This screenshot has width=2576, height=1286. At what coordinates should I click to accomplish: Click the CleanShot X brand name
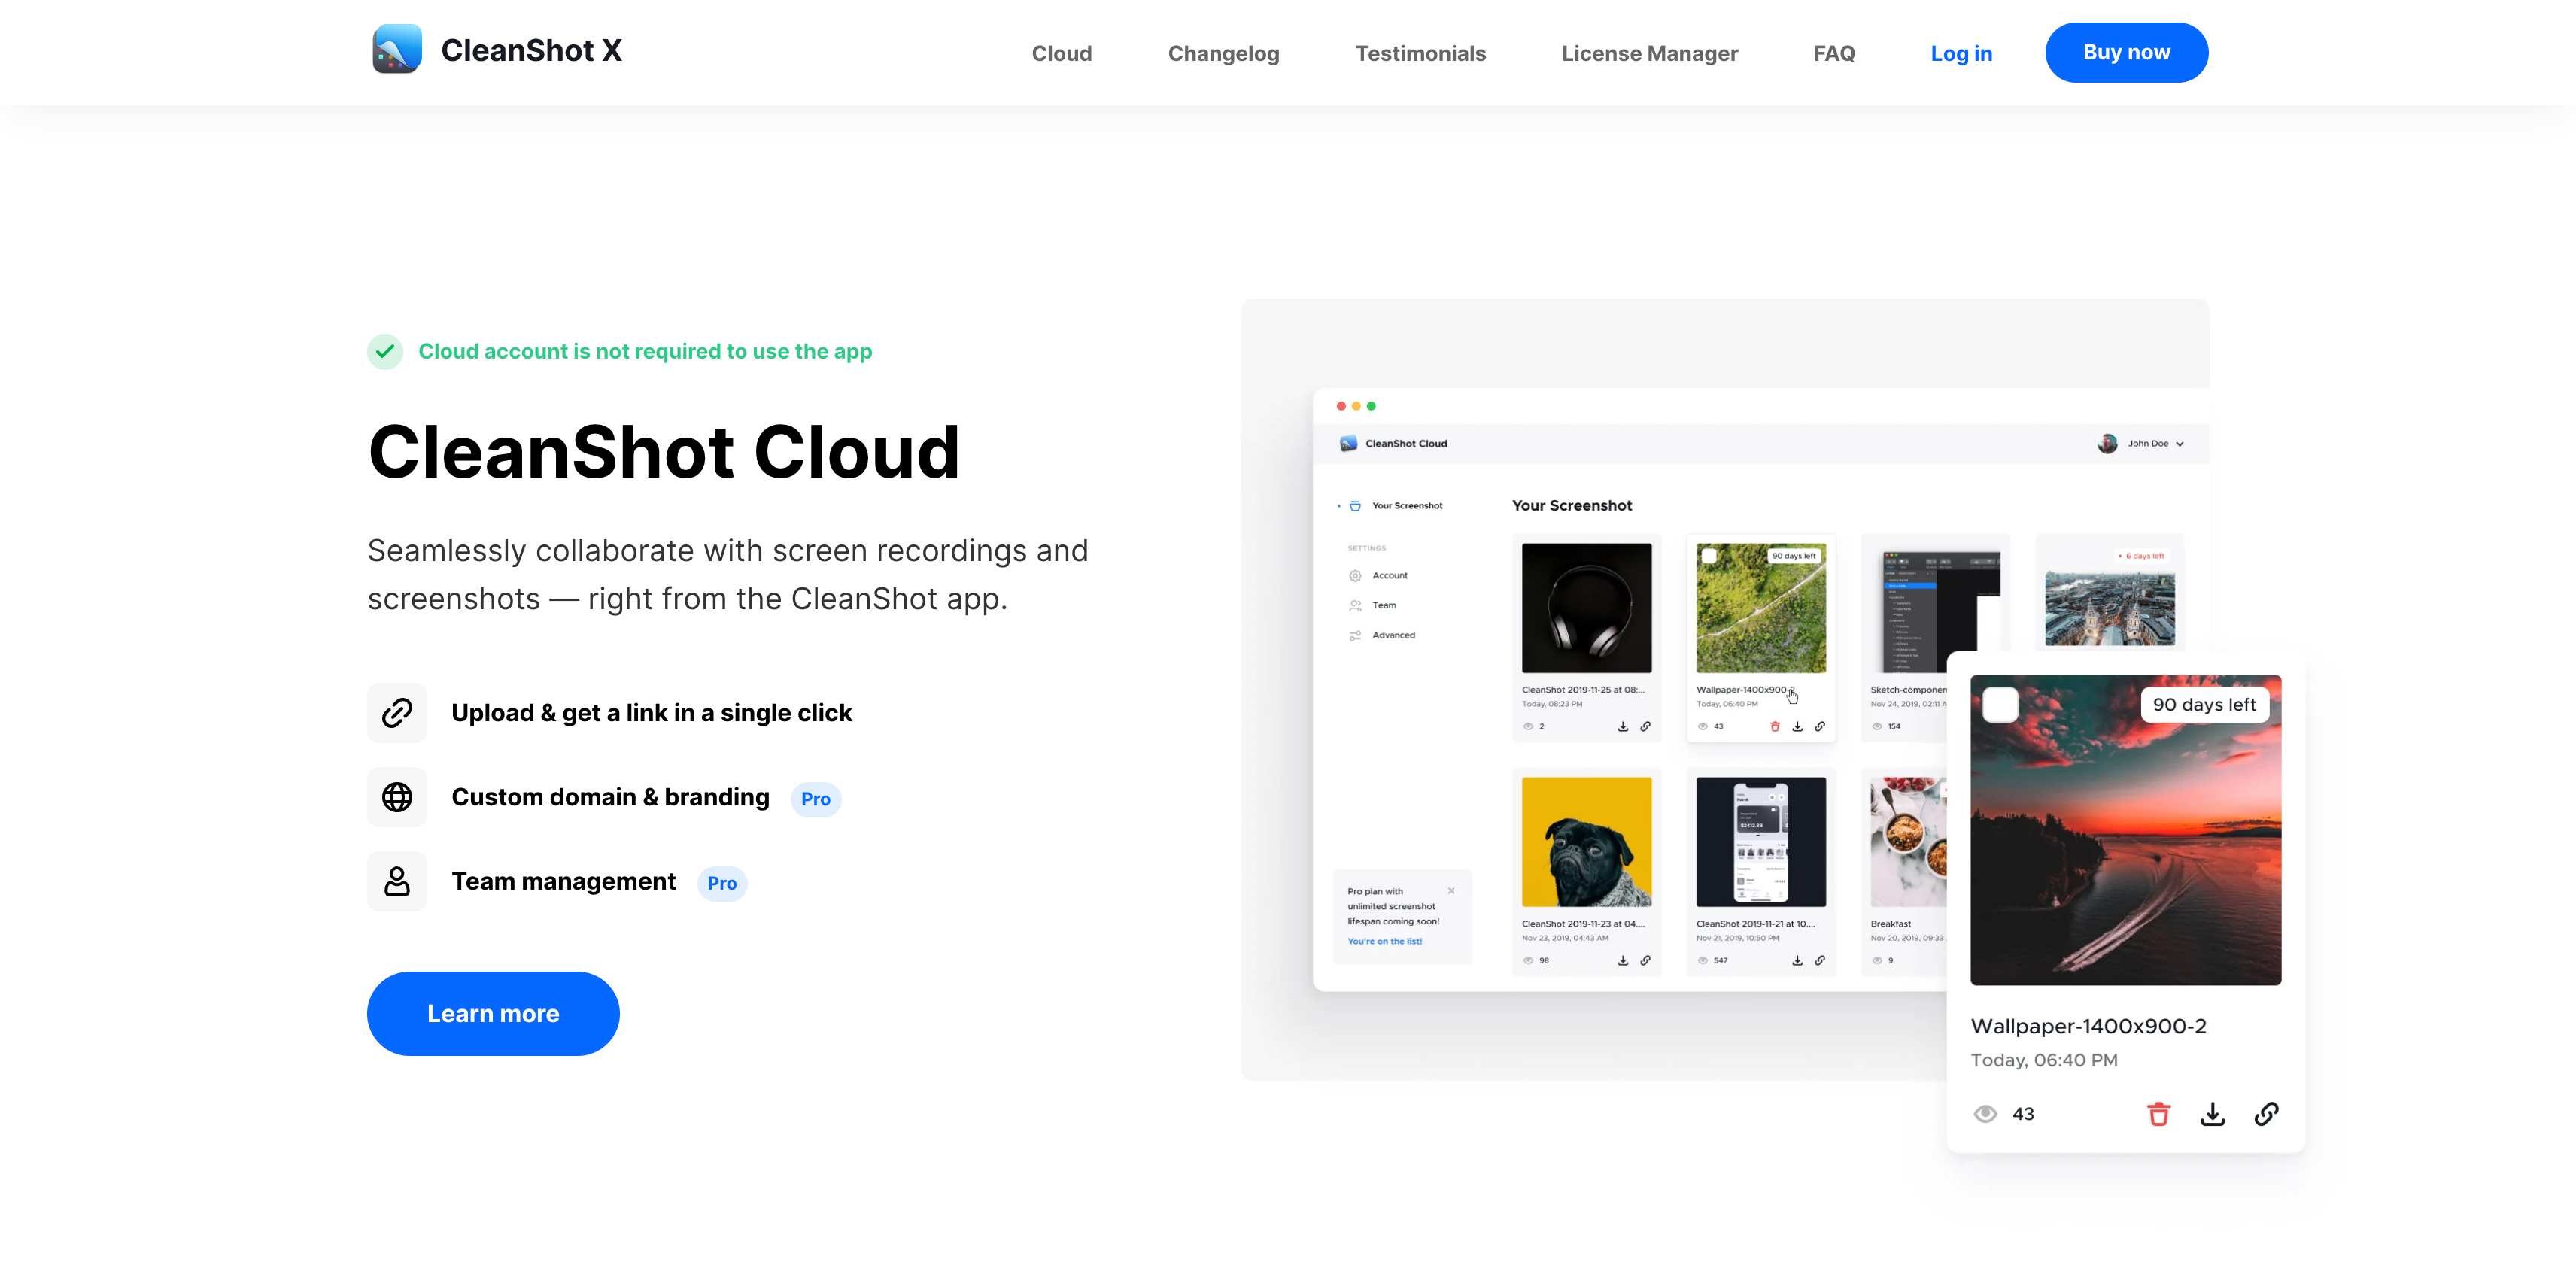pos(531,50)
